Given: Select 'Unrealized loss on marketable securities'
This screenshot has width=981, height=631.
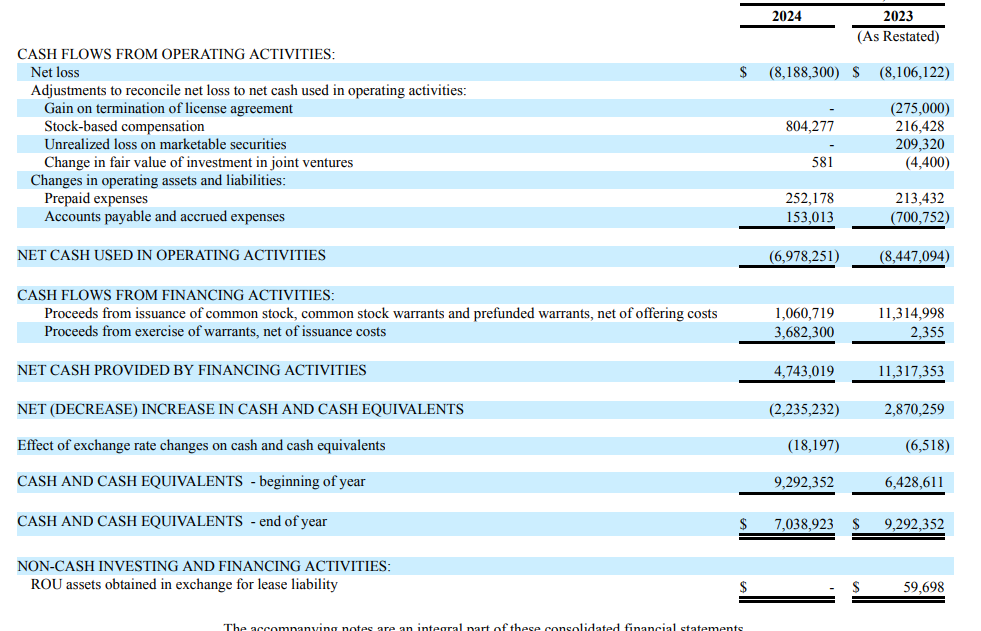Looking at the screenshot, I should pyautogui.click(x=165, y=144).
